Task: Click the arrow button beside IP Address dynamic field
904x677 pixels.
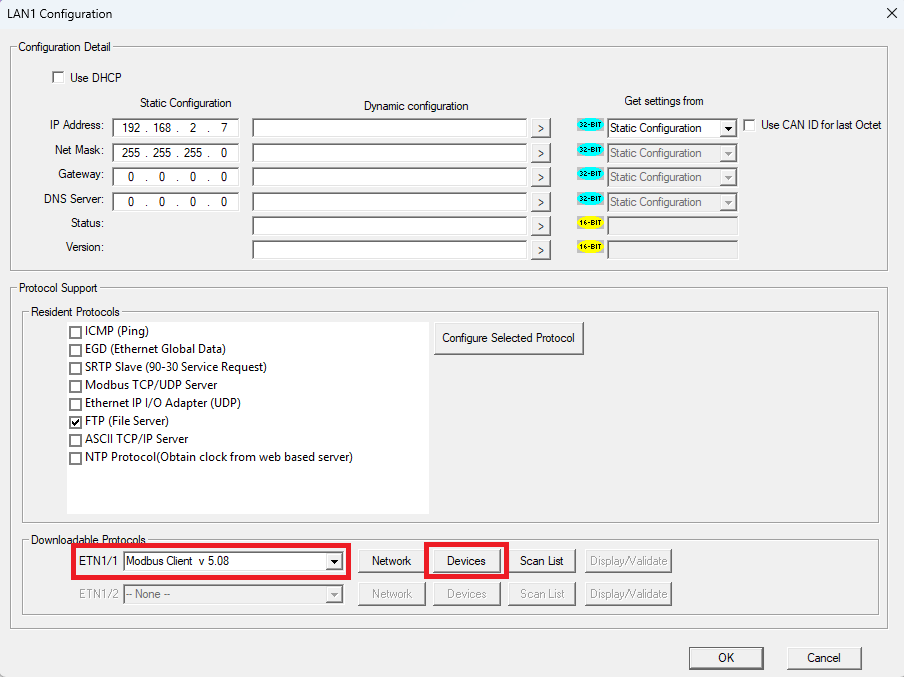Action: tap(540, 128)
